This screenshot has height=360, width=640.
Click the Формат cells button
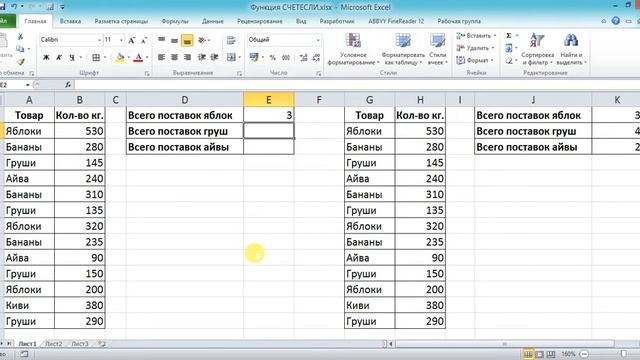point(475,60)
